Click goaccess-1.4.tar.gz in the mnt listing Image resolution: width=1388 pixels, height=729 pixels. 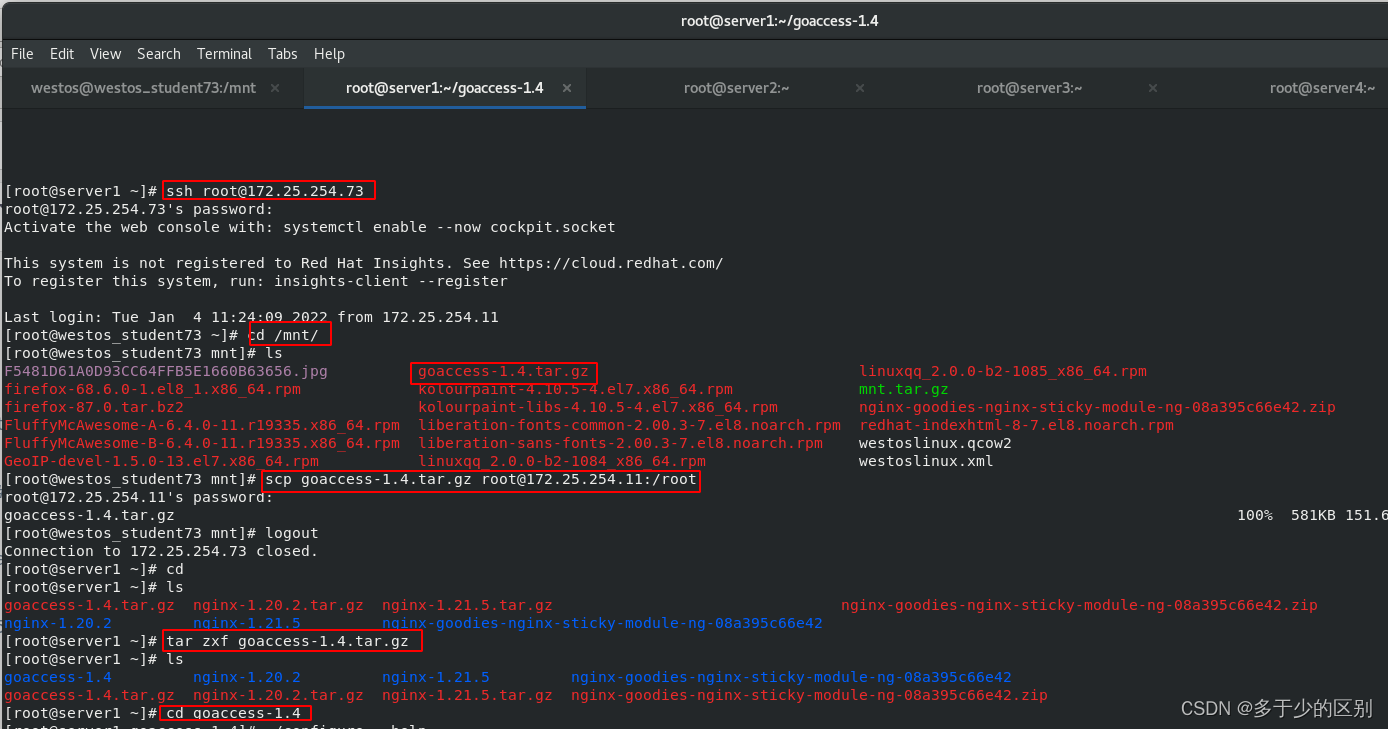tap(503, 371)
